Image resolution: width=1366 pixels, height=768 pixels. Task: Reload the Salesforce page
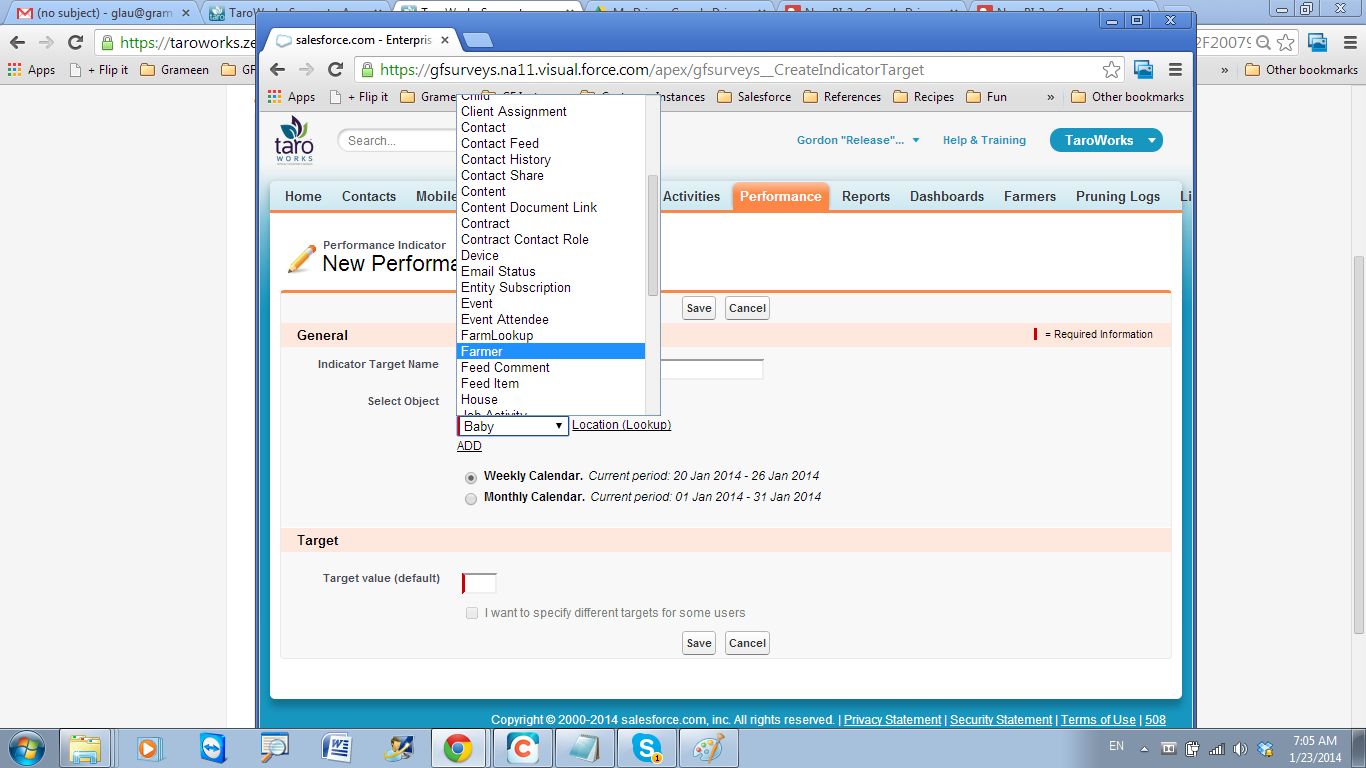(x=336, y=70)
